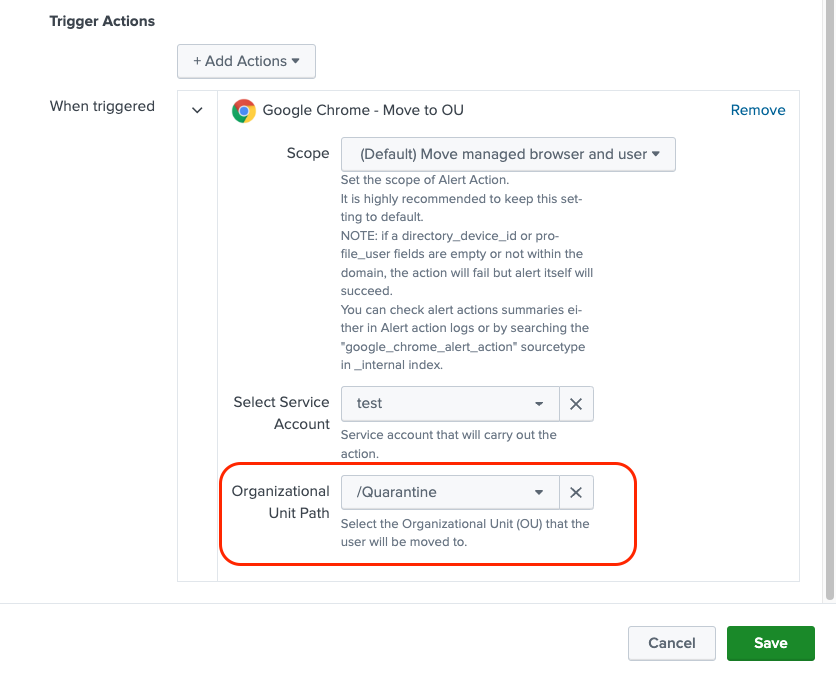Clear the /Quarantine OU path selection
Viewport: 836px width, 682px height.
coord(576,492)
